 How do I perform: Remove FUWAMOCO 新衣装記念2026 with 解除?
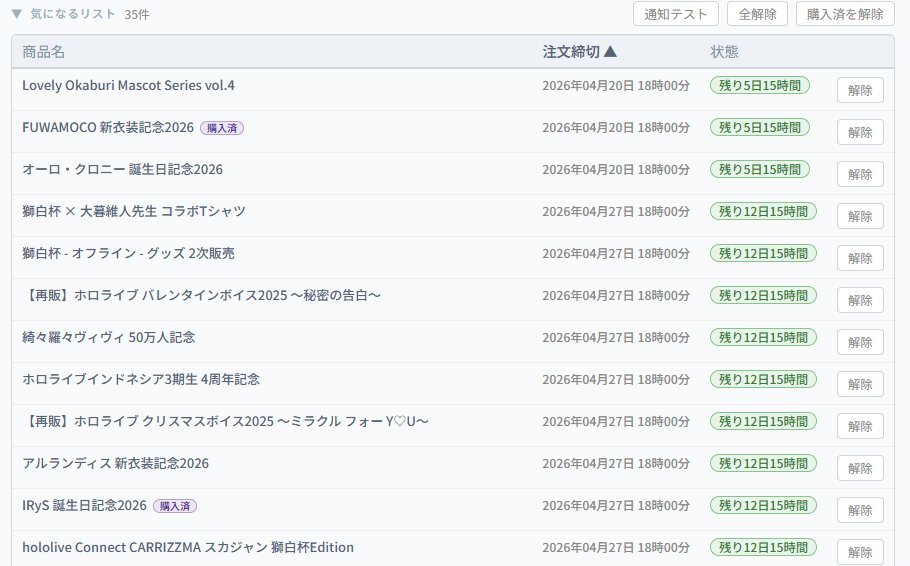(860, 132)
